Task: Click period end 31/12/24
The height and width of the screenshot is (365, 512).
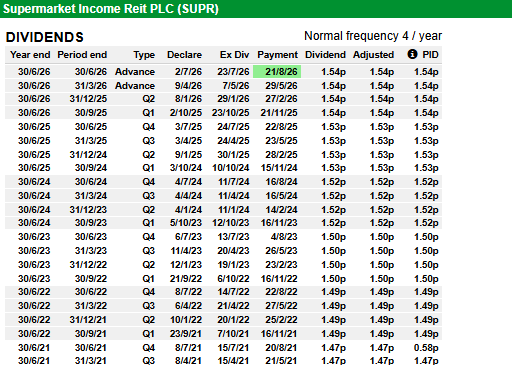Action: pos(88,155)
